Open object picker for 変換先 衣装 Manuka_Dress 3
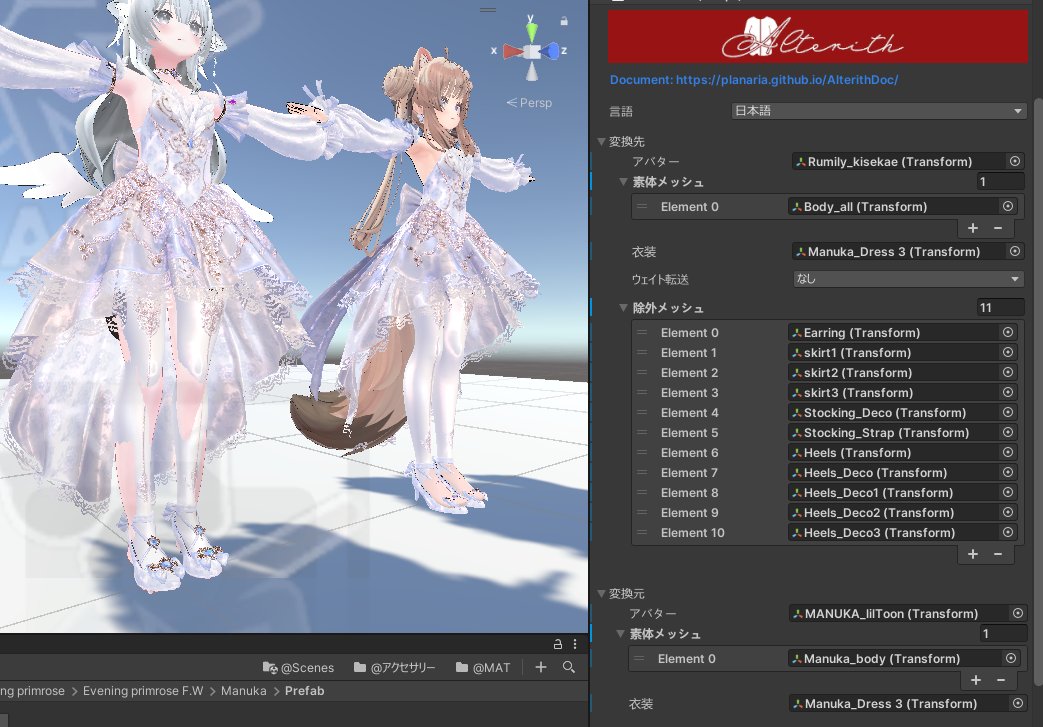The image size is (1043, 727). click(x=1014, y=251)
